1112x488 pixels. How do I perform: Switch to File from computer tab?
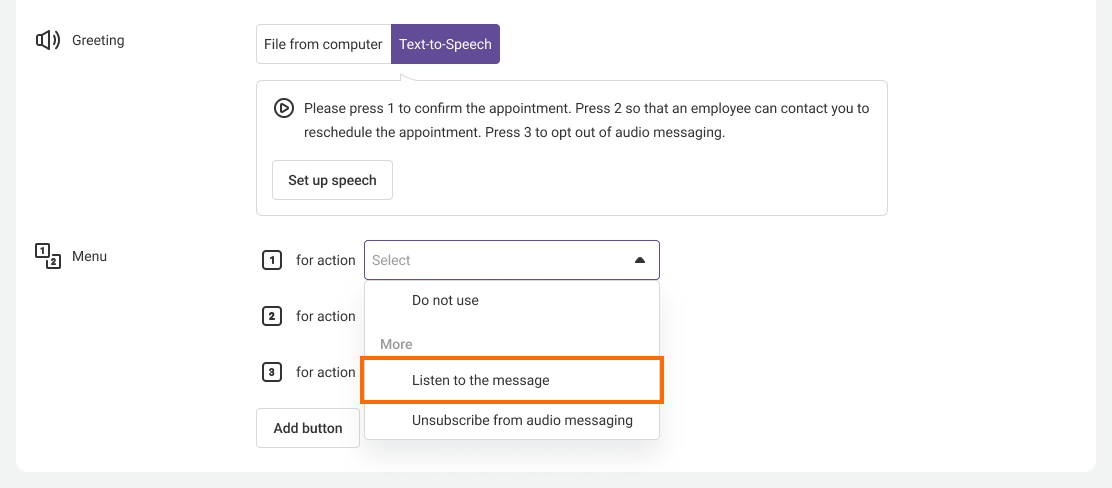323,44
